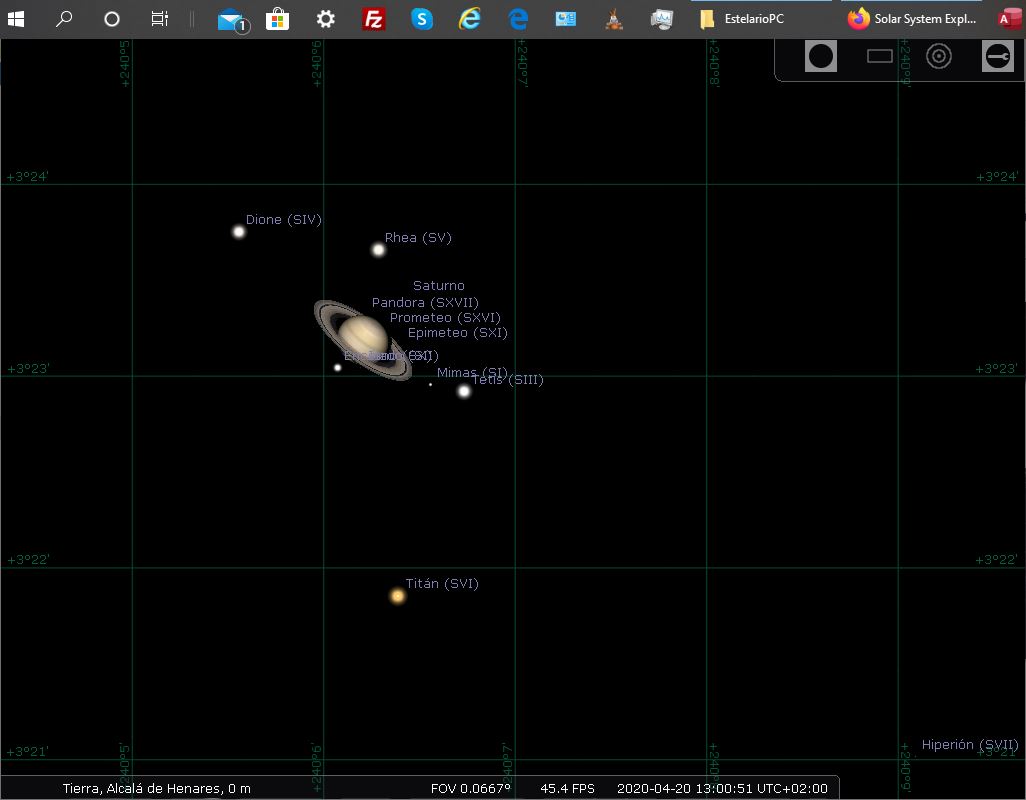The width and height of the screenshot is (1026, 800).
Task: Open the Mail app in taskbar
Action: click(231, 19)
